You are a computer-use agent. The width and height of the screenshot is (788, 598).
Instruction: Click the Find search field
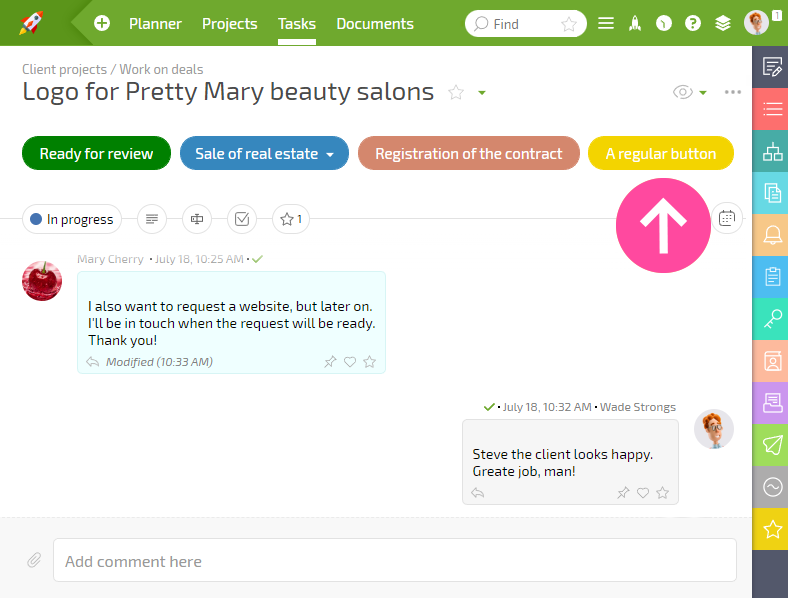[526, 24]
